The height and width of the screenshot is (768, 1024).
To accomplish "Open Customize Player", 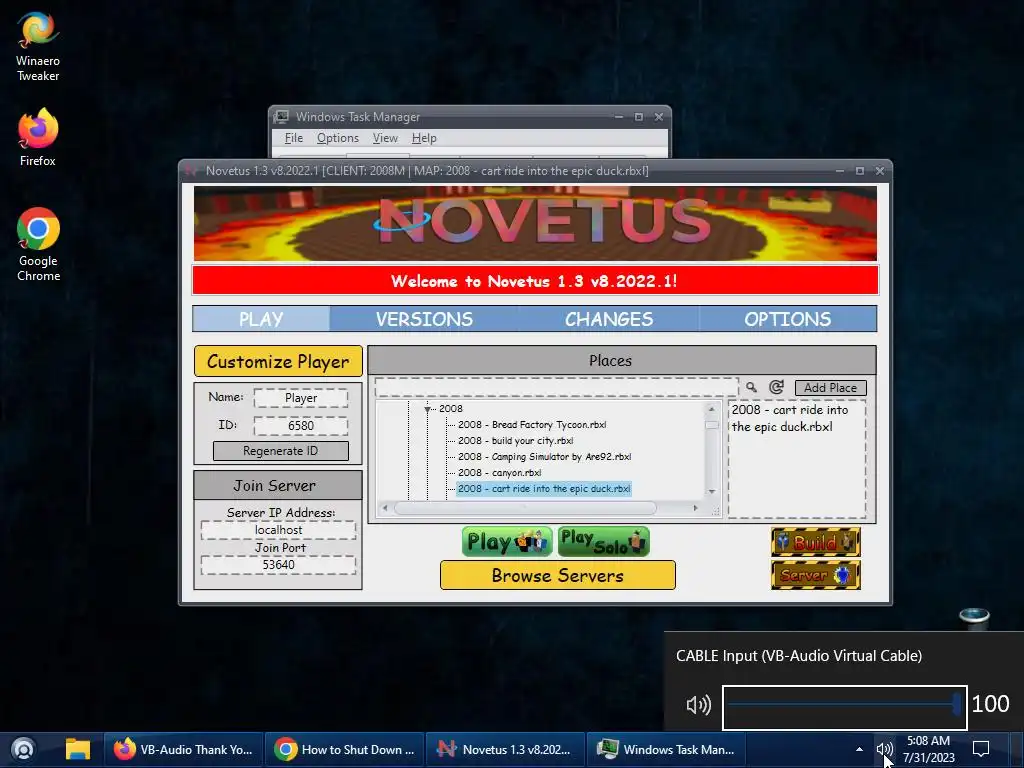I will point(278,361).
